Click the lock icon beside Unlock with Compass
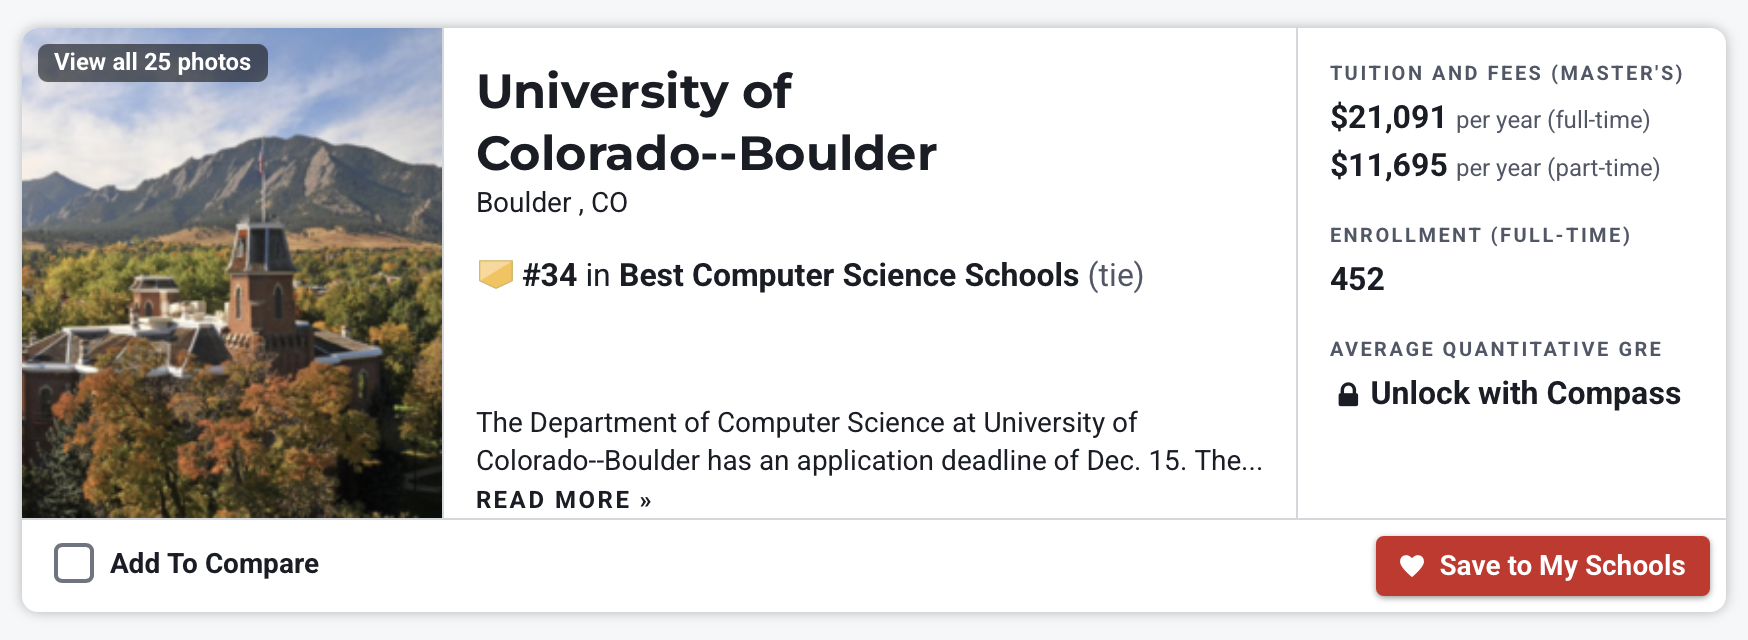This screenshot has height=640, width=1748. coord(1348,395)
